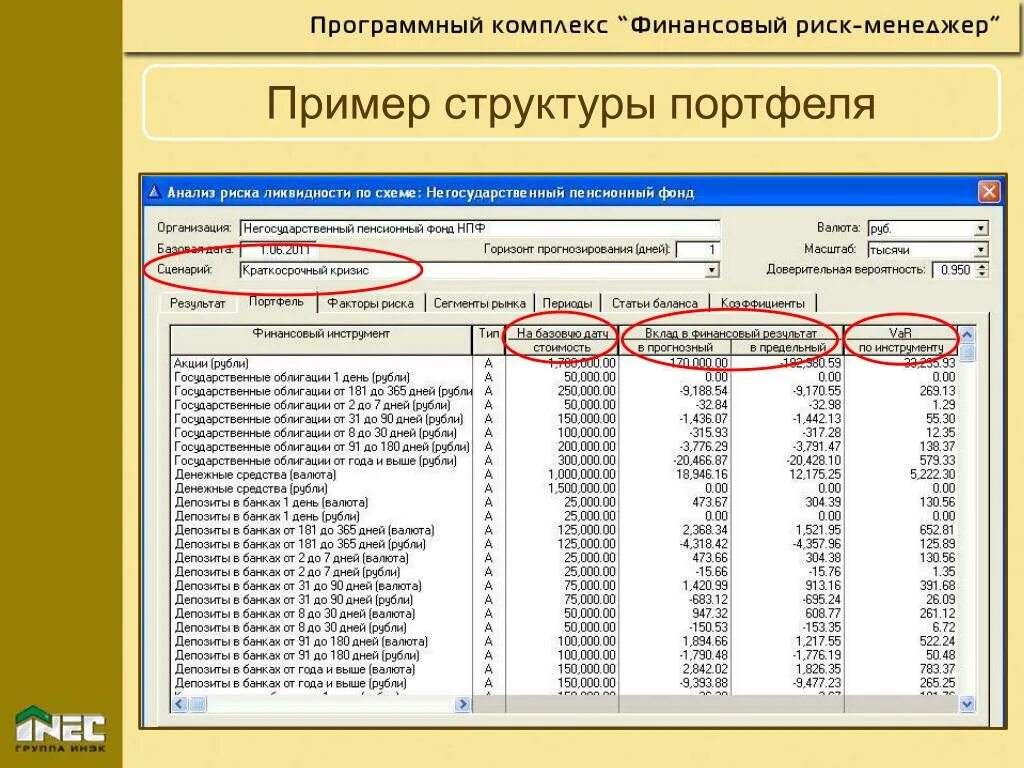The width and height of the screenshot is (1024, 768).
Task: Close the liquidity risk analysis window
Action: (989, 192)
